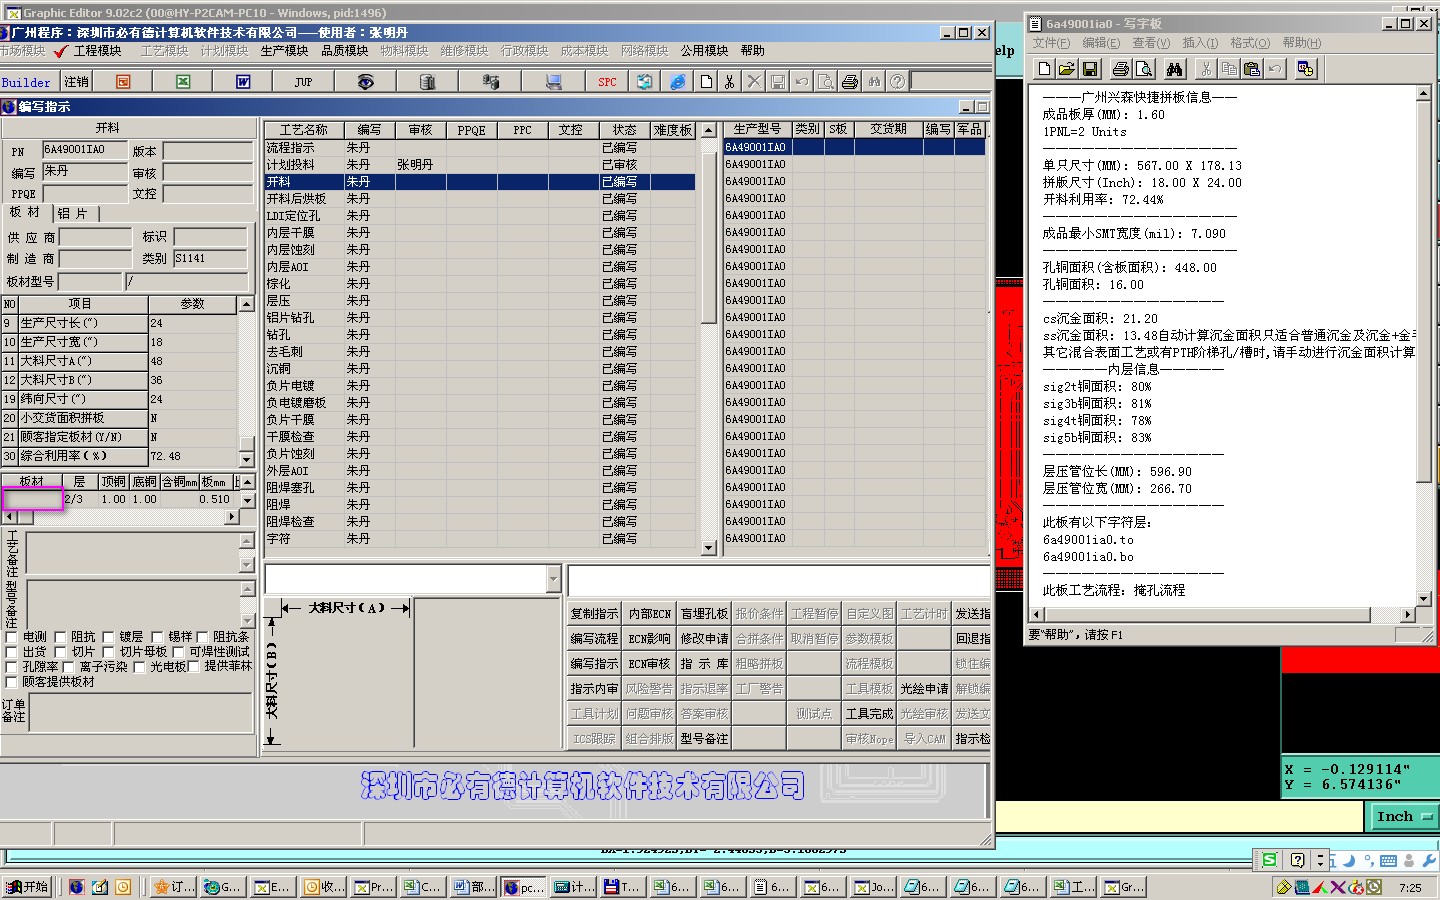The image size is (1440, 900).
Task: Click the 修改申请 button
Action: click(x=704, y=638)
